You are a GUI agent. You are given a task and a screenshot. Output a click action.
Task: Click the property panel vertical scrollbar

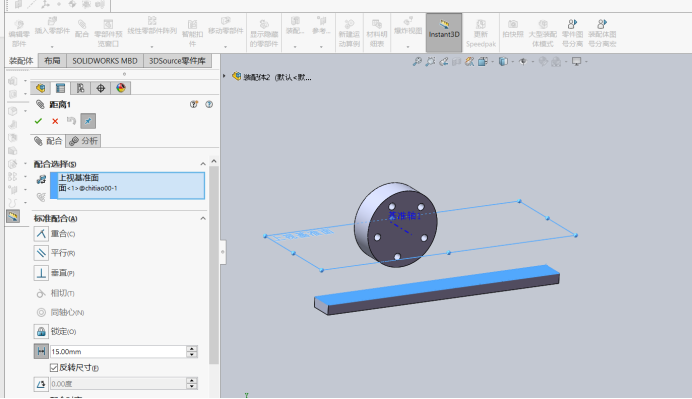[214, 265]
